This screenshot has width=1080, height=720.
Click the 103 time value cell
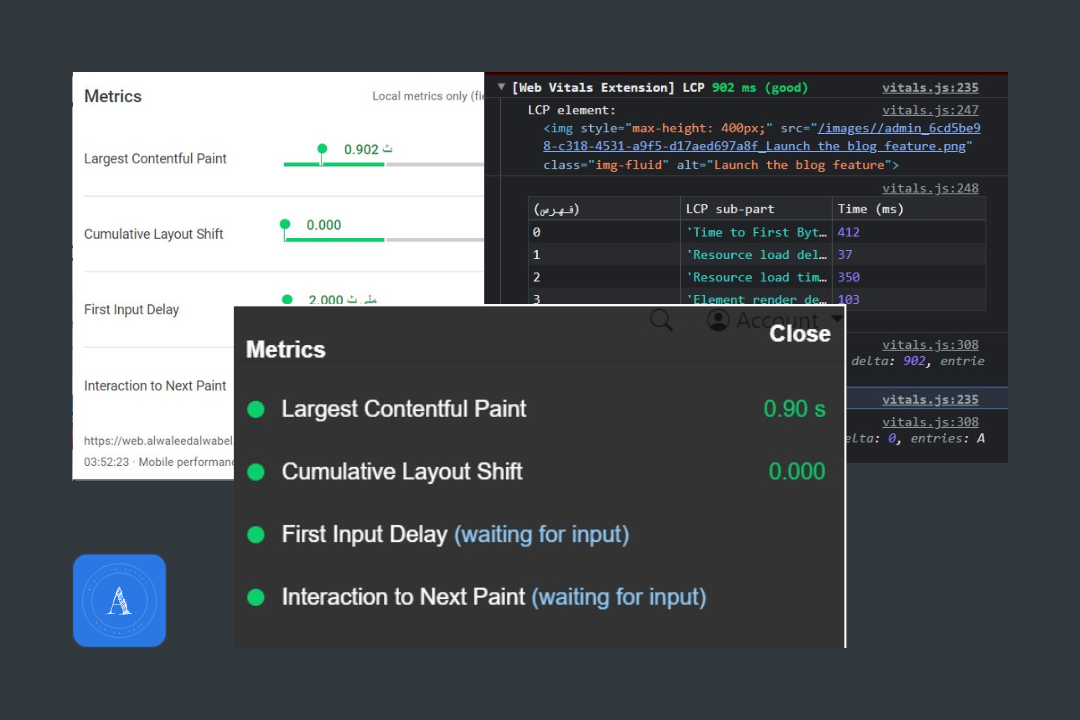click(x=909, y=299)
